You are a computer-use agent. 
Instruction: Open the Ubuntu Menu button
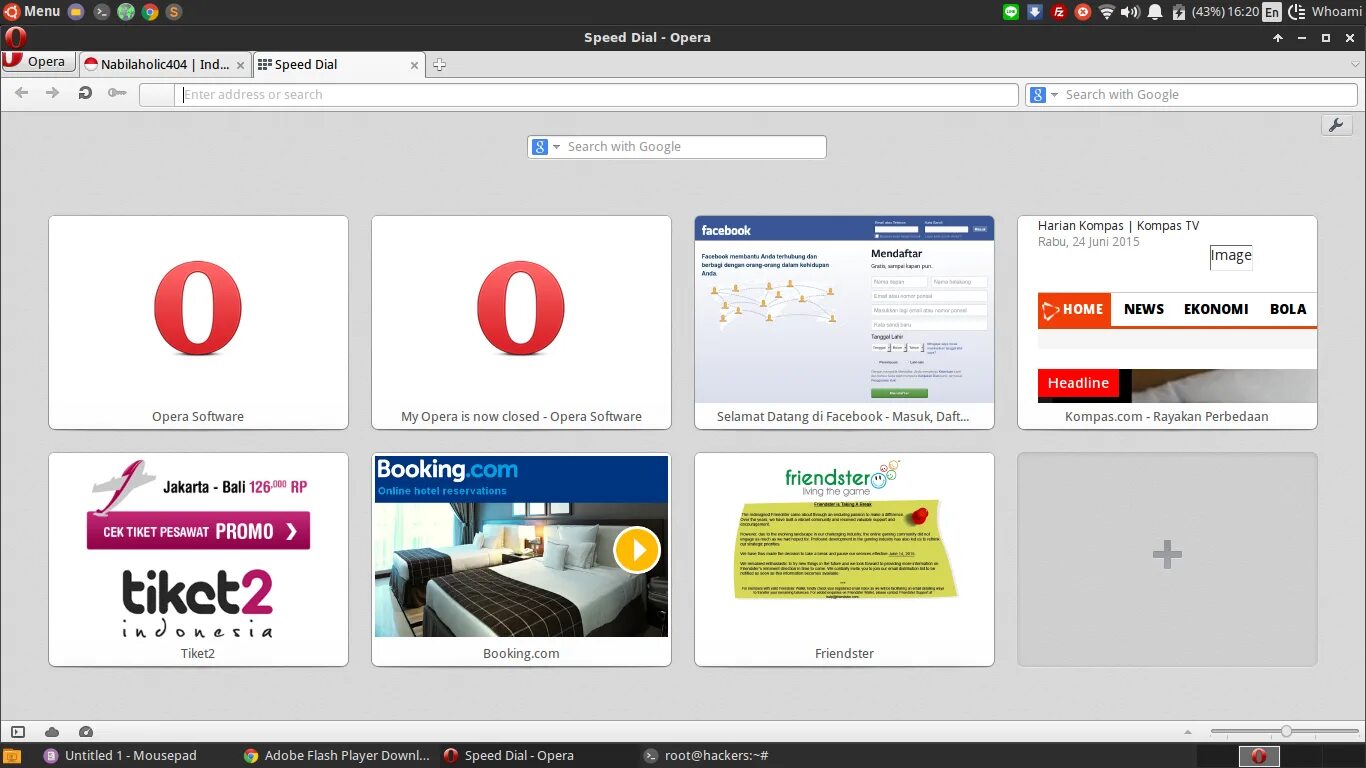click(x=31, y=11)
